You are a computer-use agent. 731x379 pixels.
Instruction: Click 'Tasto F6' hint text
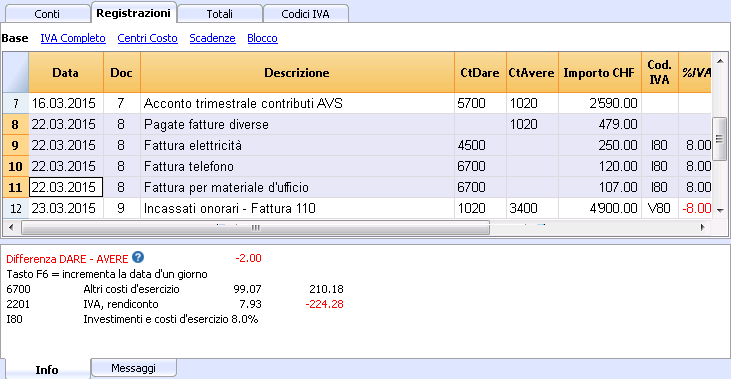pos(107,274)
